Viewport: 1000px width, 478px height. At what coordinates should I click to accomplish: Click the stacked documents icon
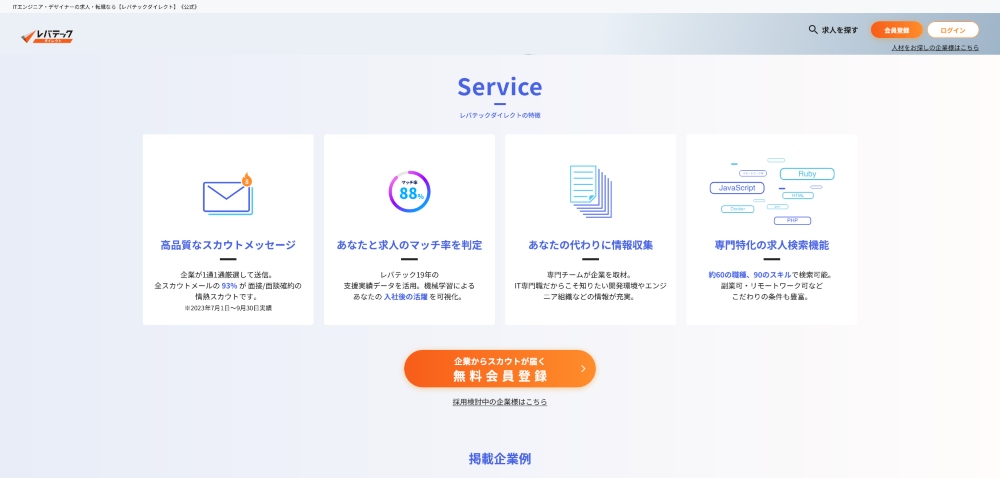[591, 192]
